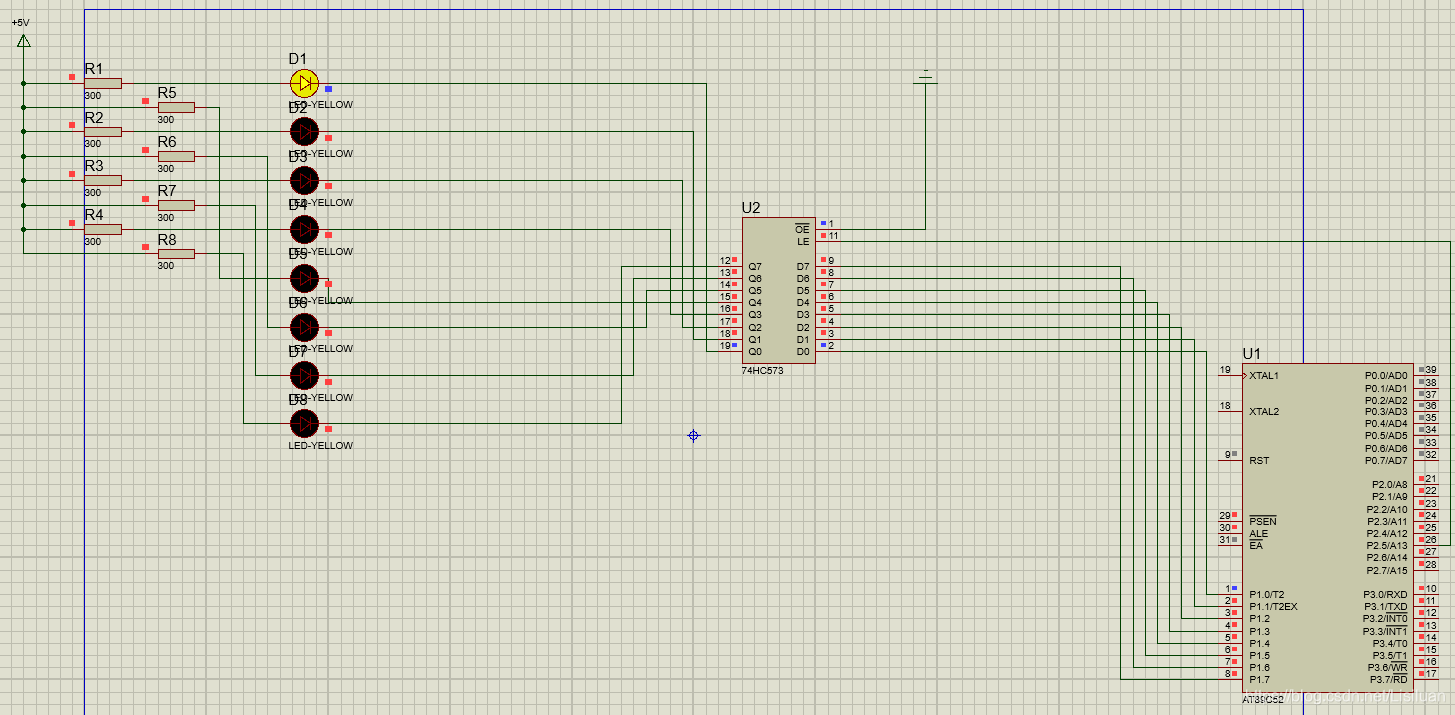Screen dimensions: 1455x715
Task: Select resistor R6 body
Action: coord(176,156)
